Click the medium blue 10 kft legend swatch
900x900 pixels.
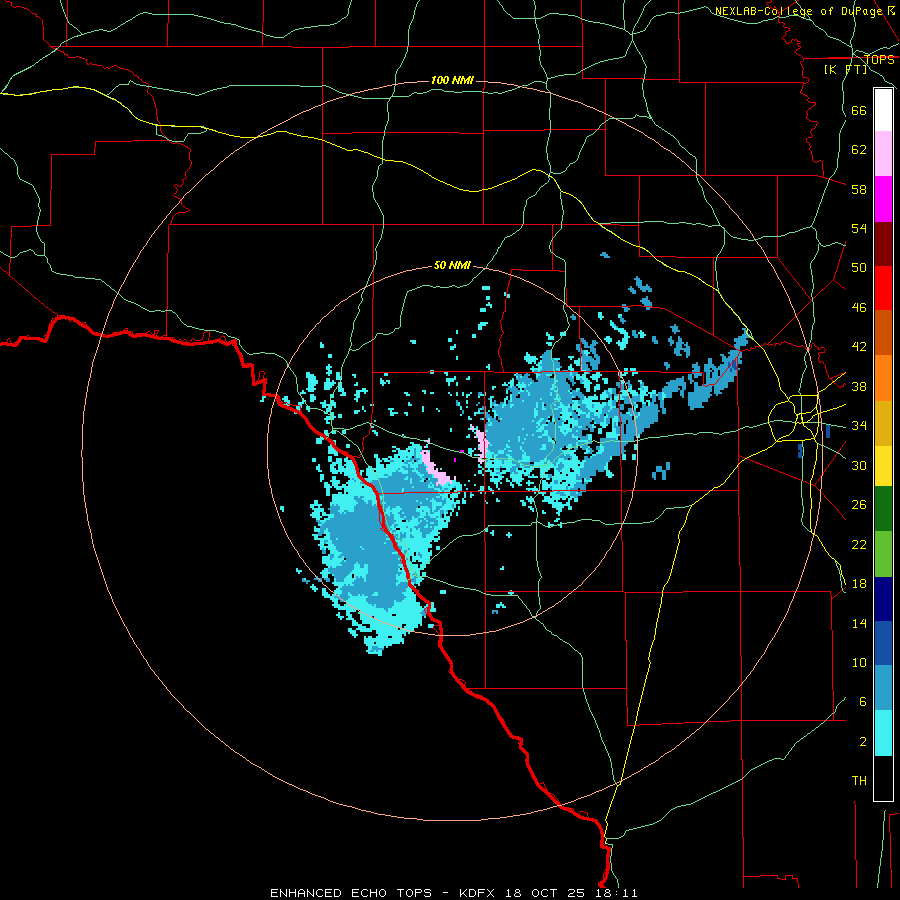pos(883,643)
